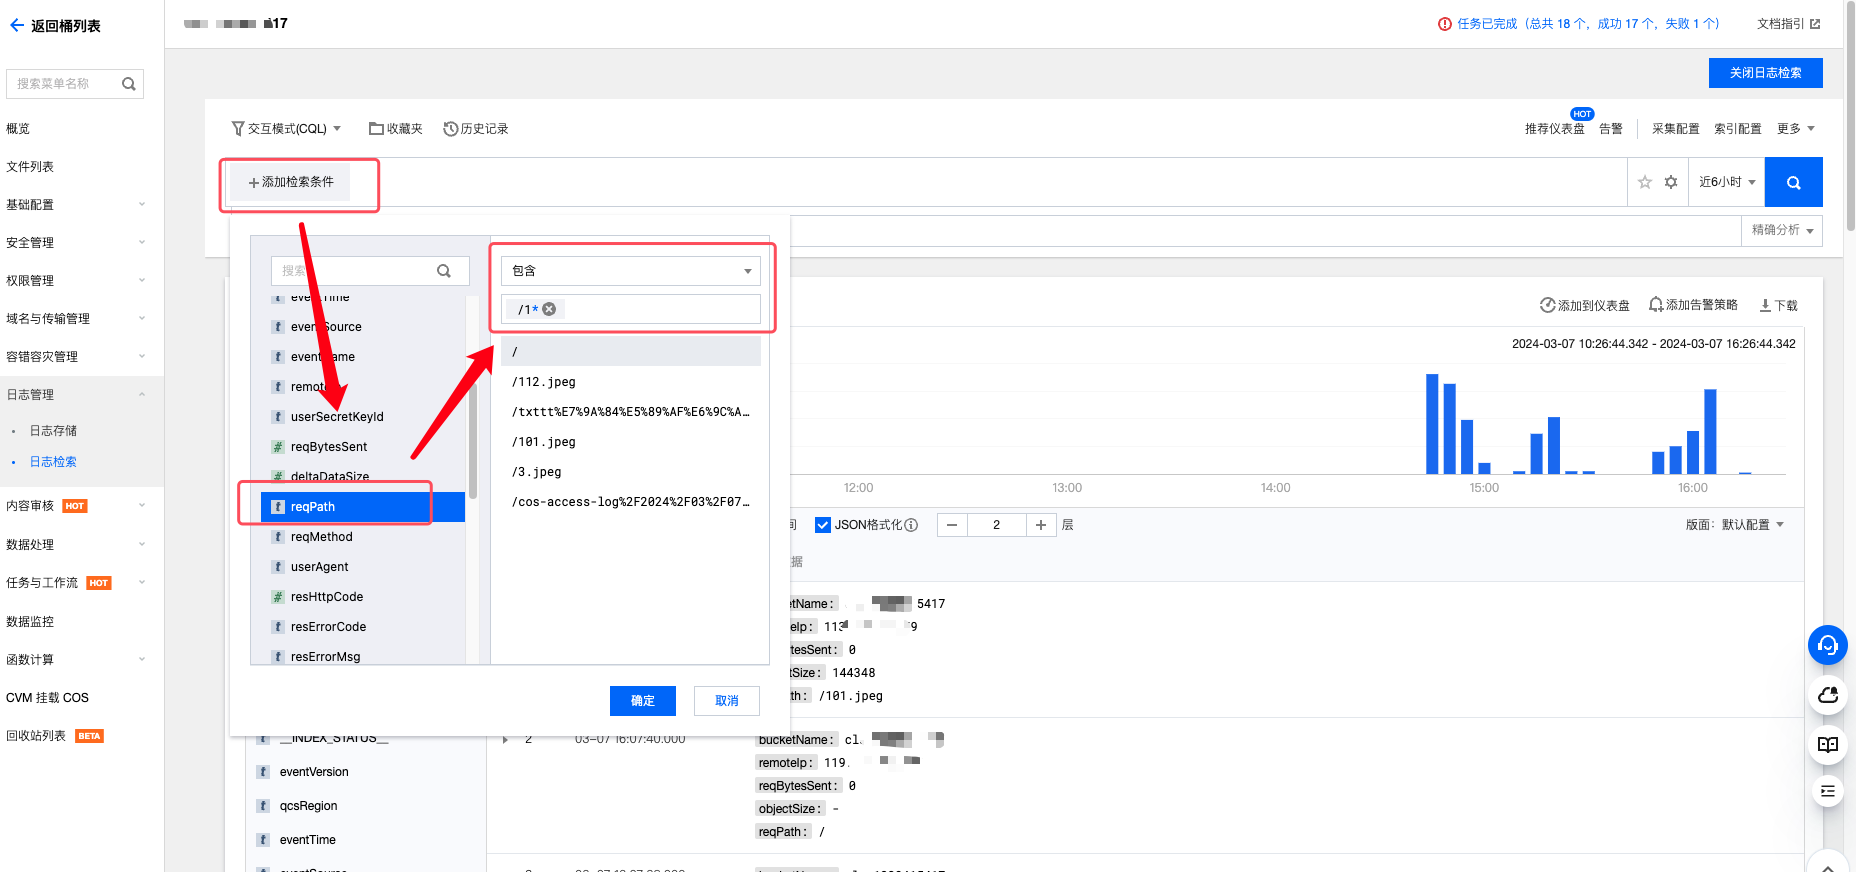The height and width of the screenshot is (872, 1856).
Task: Open 概览 in sidebar
Action: pos(18,129)
